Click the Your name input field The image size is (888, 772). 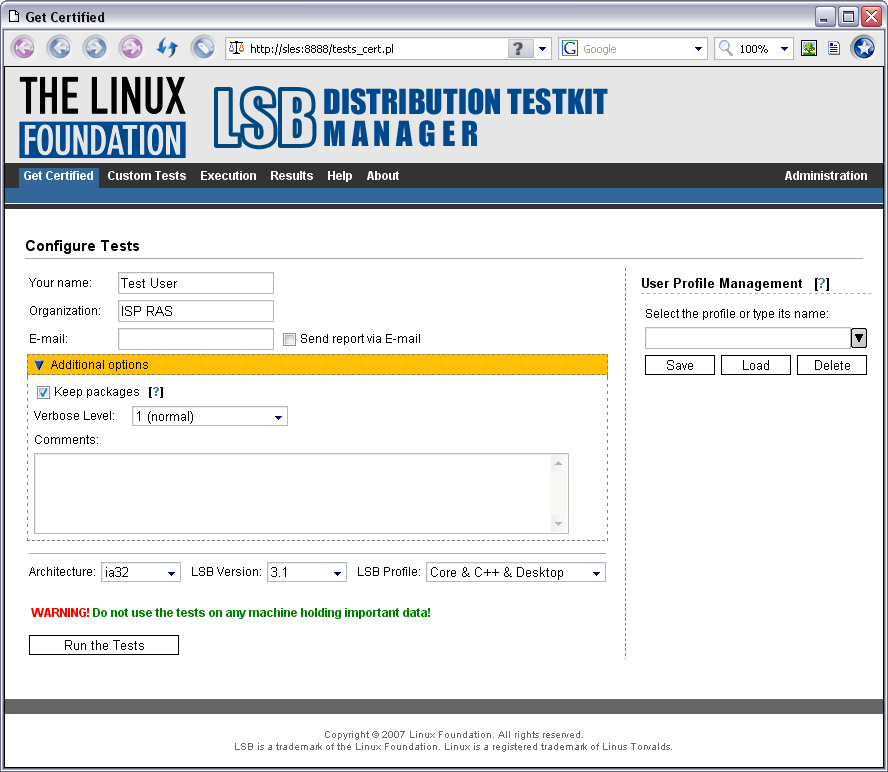click(x=196, y=283)
